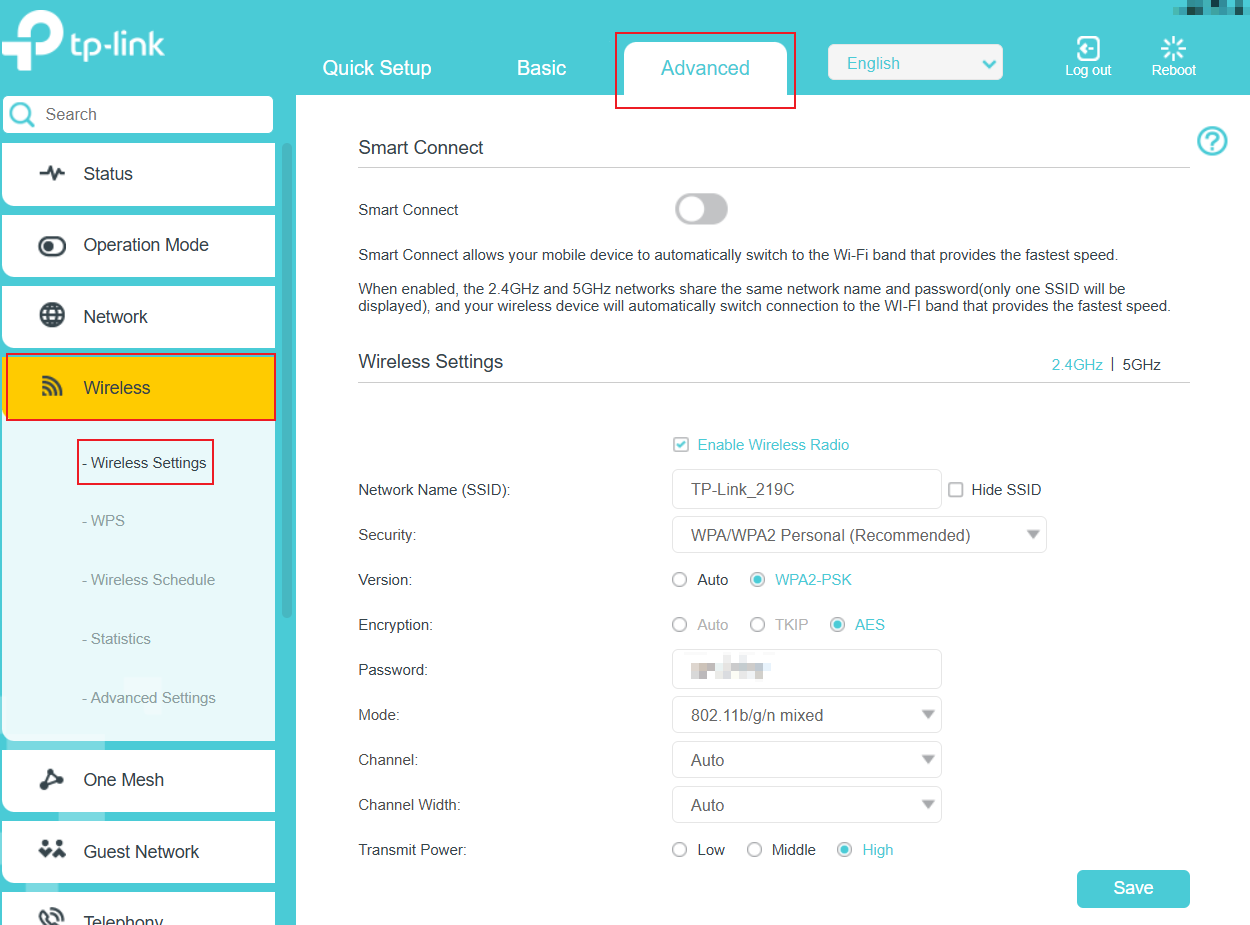Select the Status panel icon
This screenshot has width=1250, height=925.
(52, 173)
